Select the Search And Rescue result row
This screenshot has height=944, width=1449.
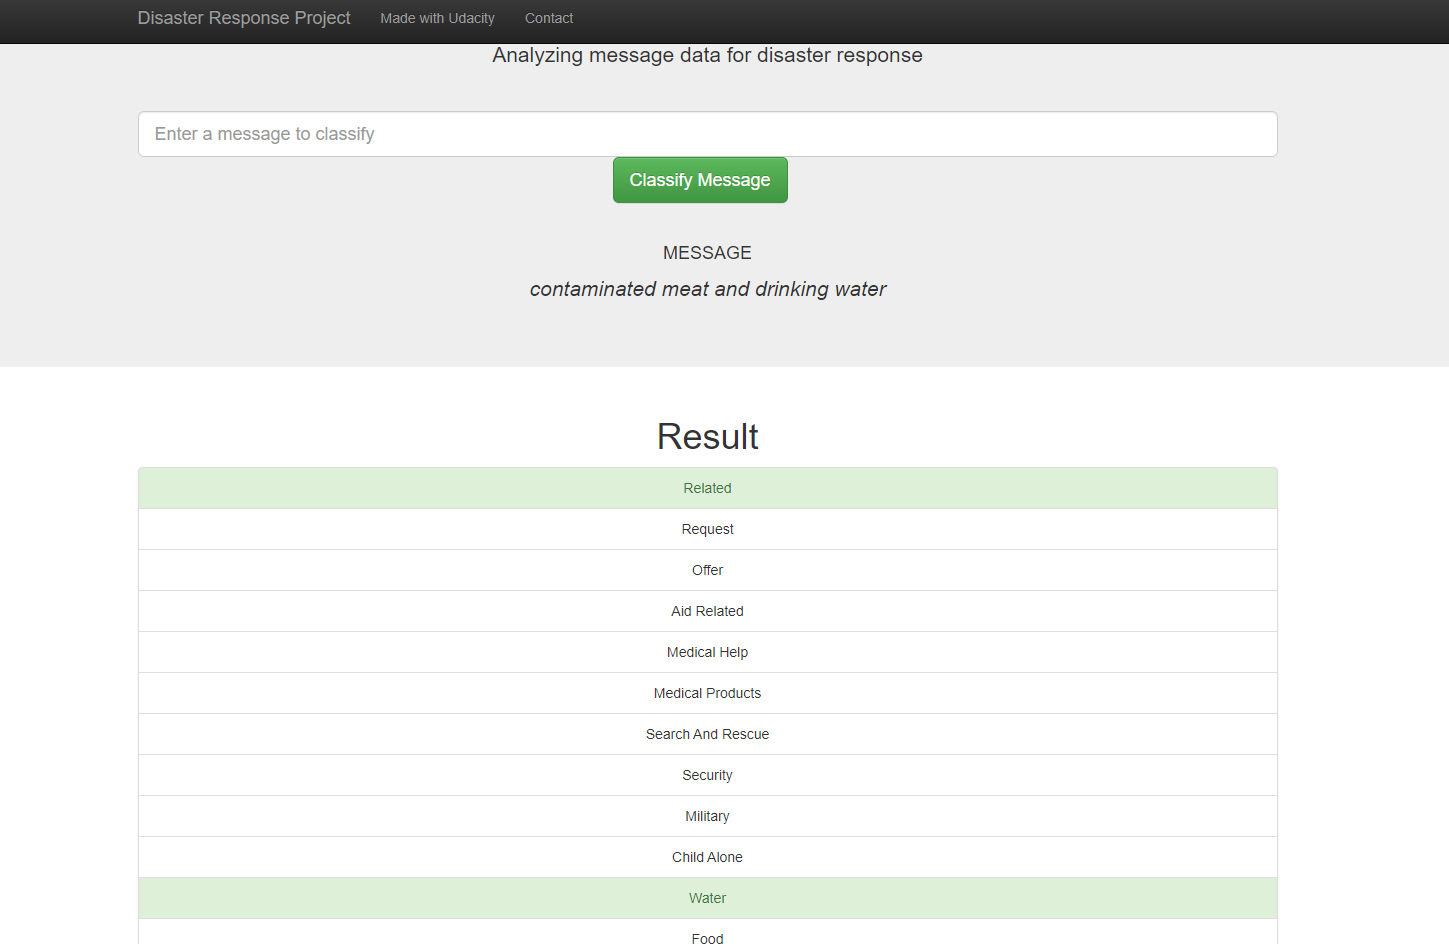pyautogui.click(x=707, y=734)
